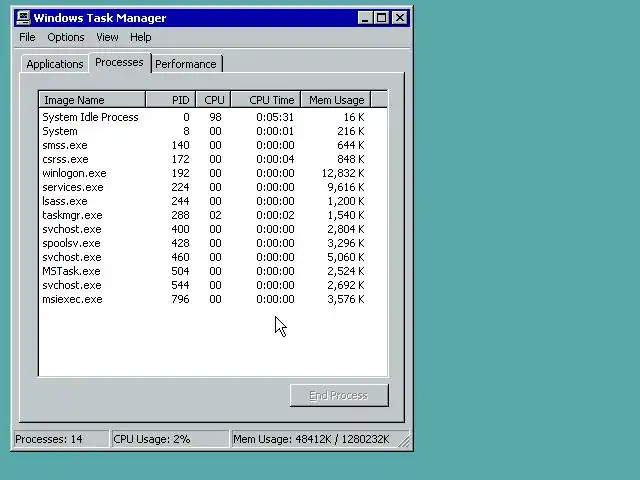This screenshot has height=480, width=640.
Task: Open the View menu
Action: 107,37
